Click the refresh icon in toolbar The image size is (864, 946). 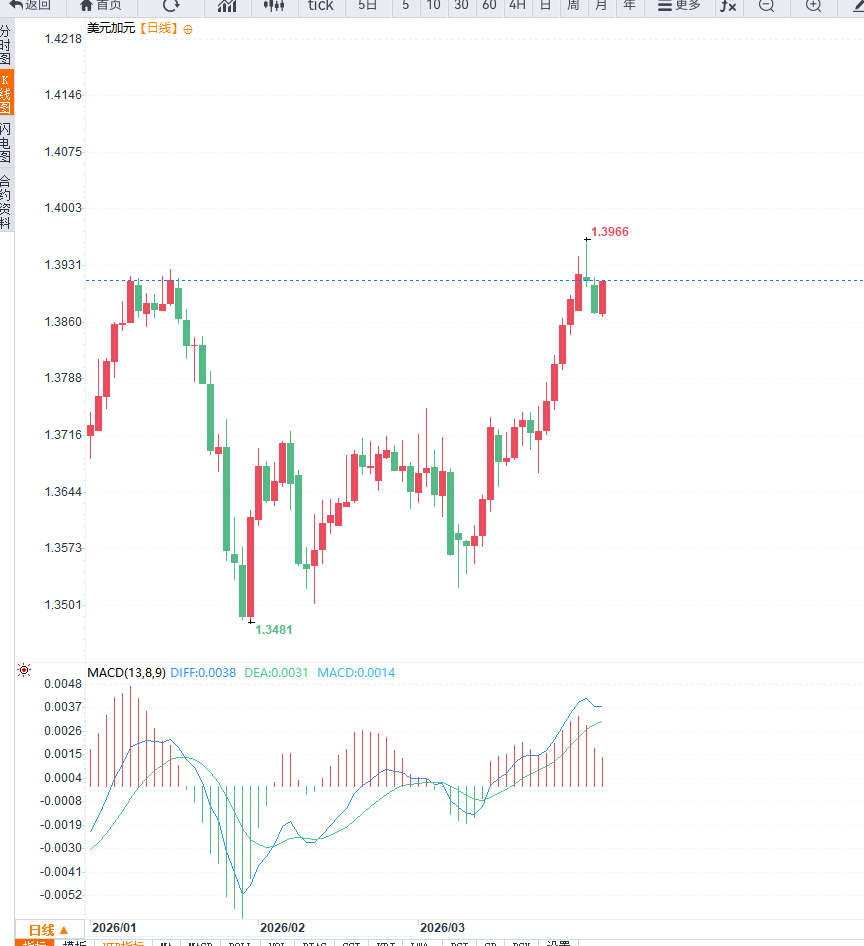click(x=171, y=5)
